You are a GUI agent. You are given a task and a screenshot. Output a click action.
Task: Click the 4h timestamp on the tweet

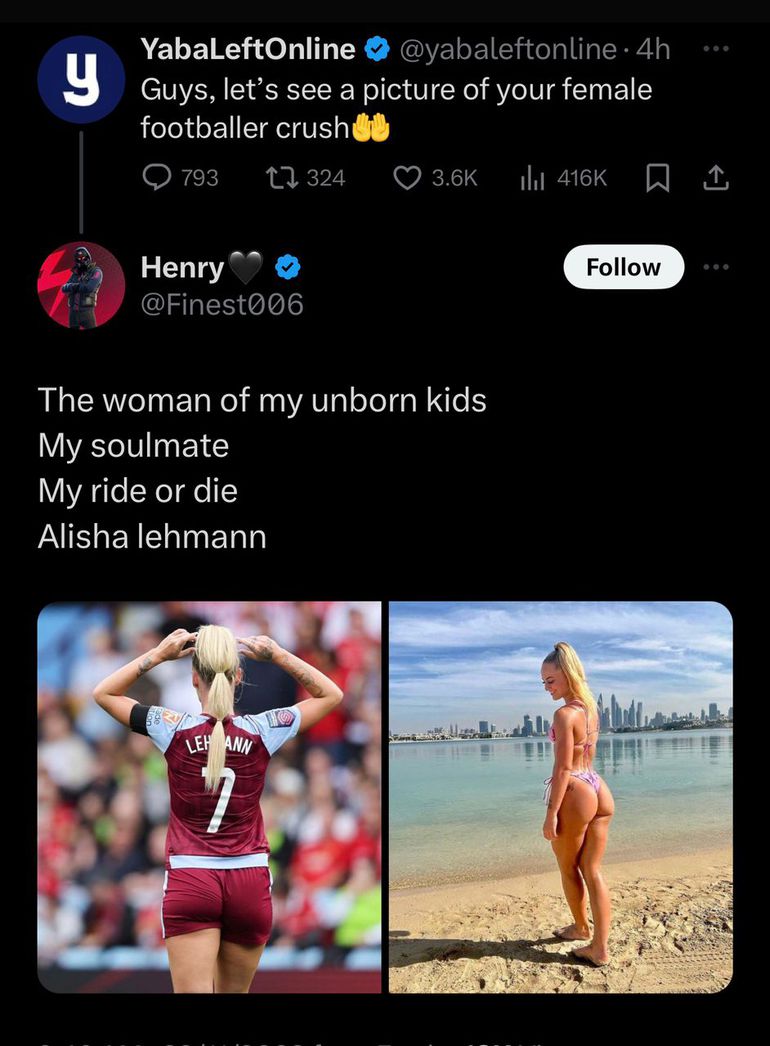coord(655,48)
